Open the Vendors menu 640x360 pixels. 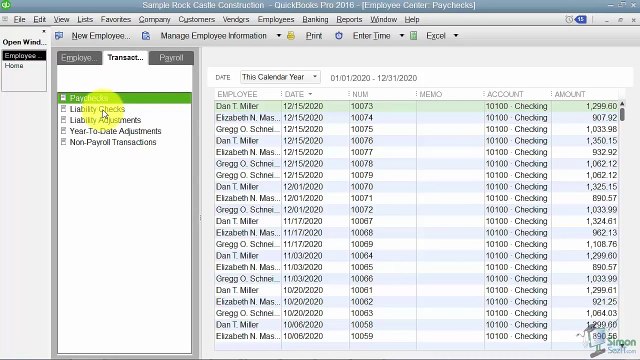tap(236, 20)
